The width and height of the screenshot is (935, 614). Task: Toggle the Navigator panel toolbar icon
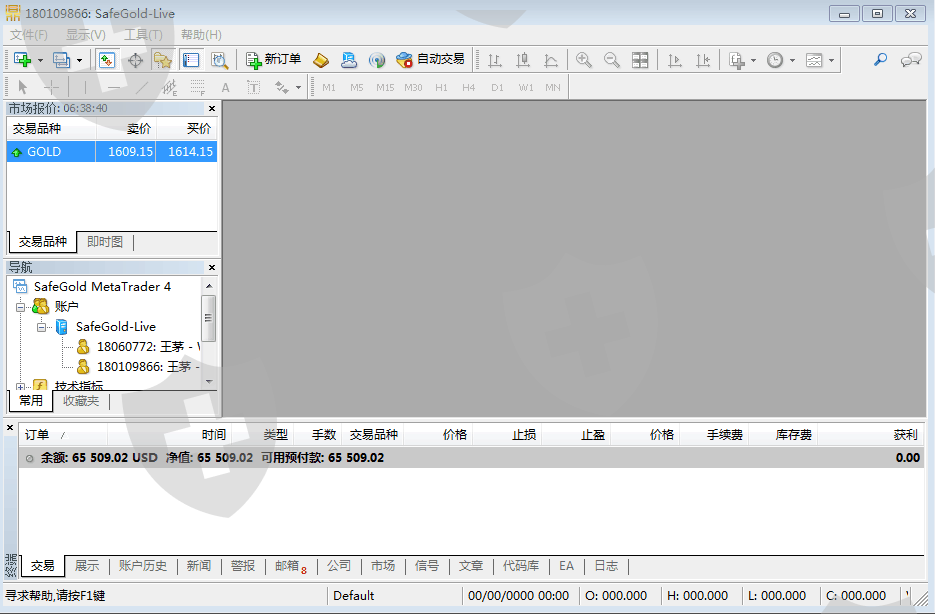(162, 60)
